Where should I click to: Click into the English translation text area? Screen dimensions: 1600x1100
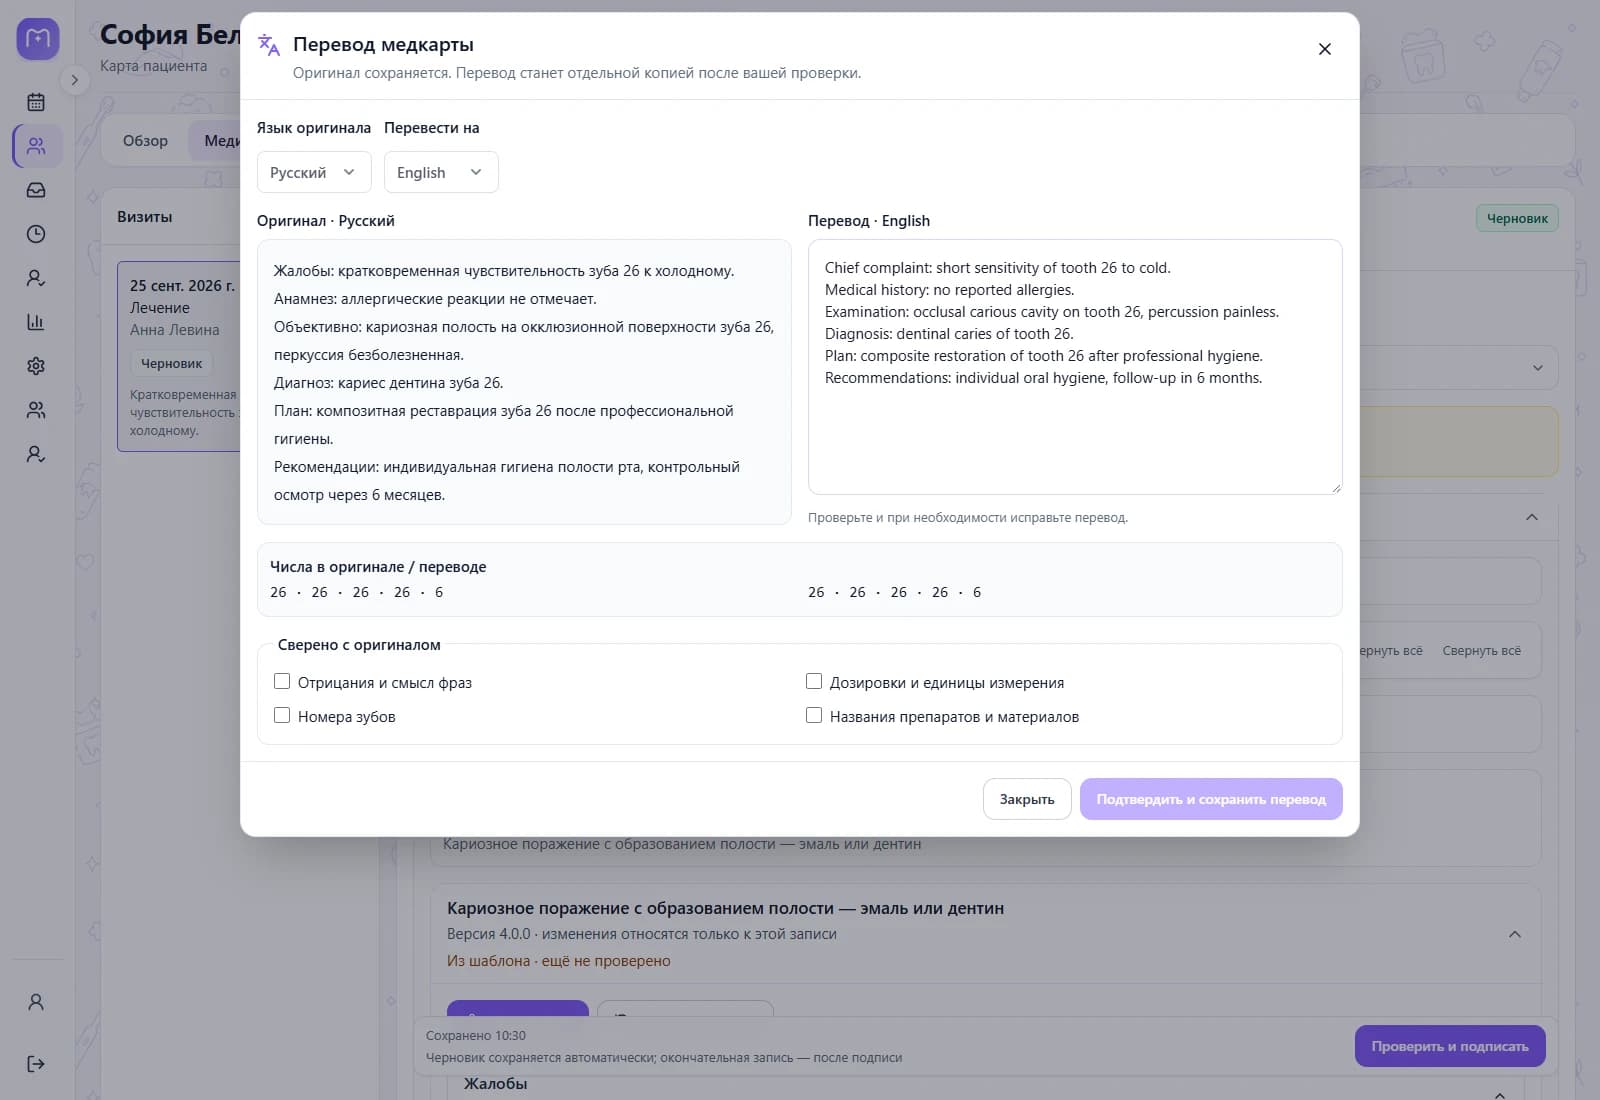click(x=1075, y=366)
